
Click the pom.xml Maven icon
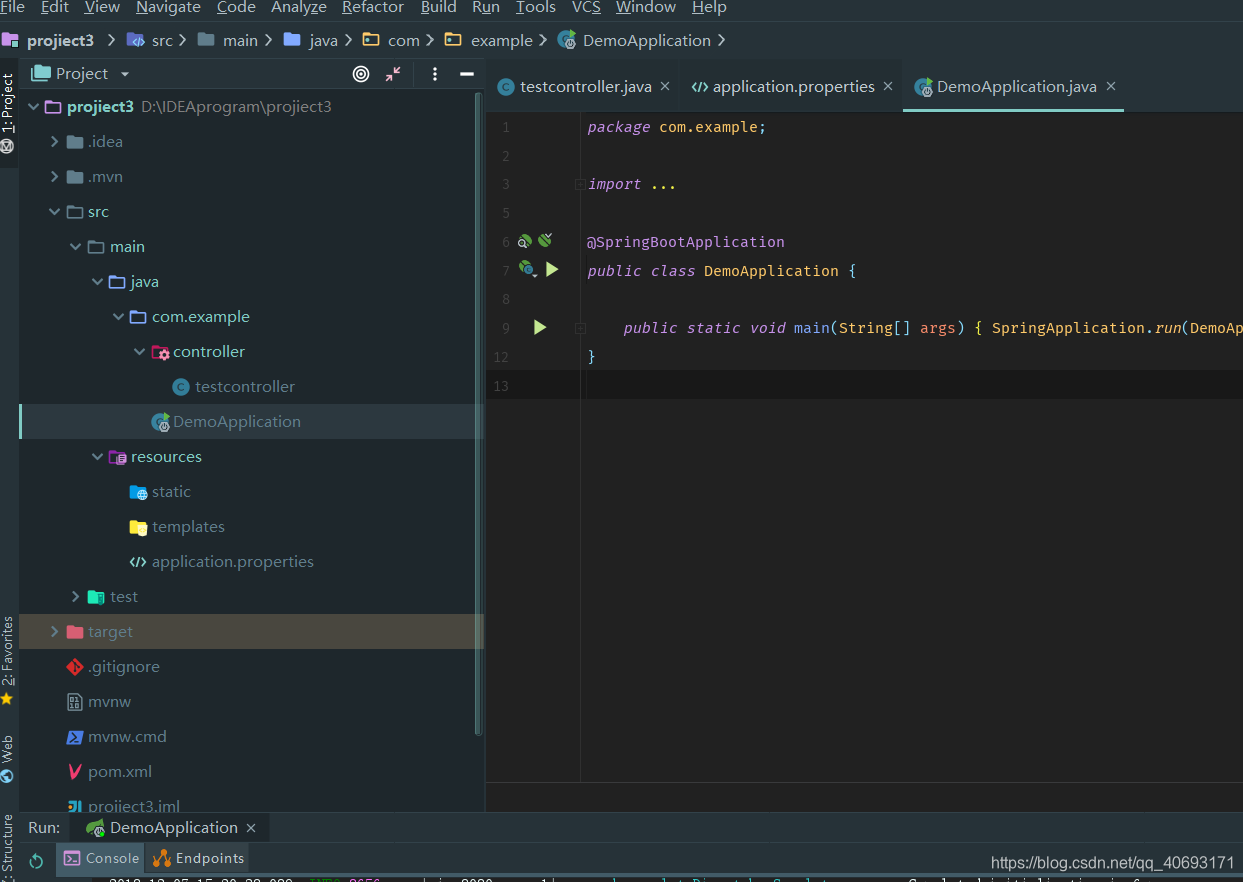74,772
